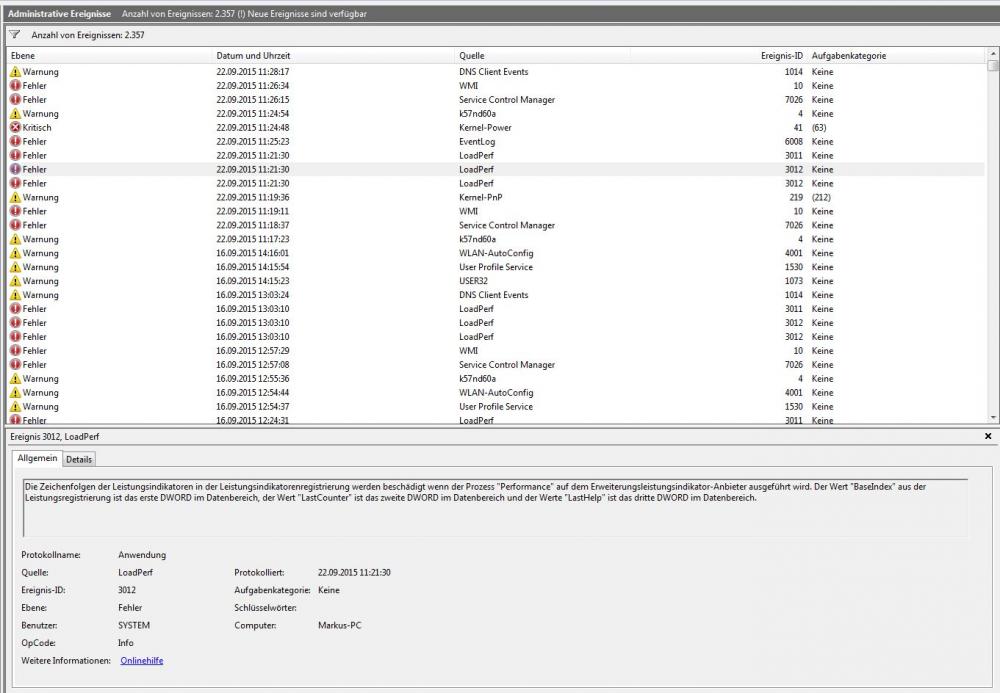This screenshot has width=1000, height=693.
Task: Switch to the Details tab
Action: (80, 459)
